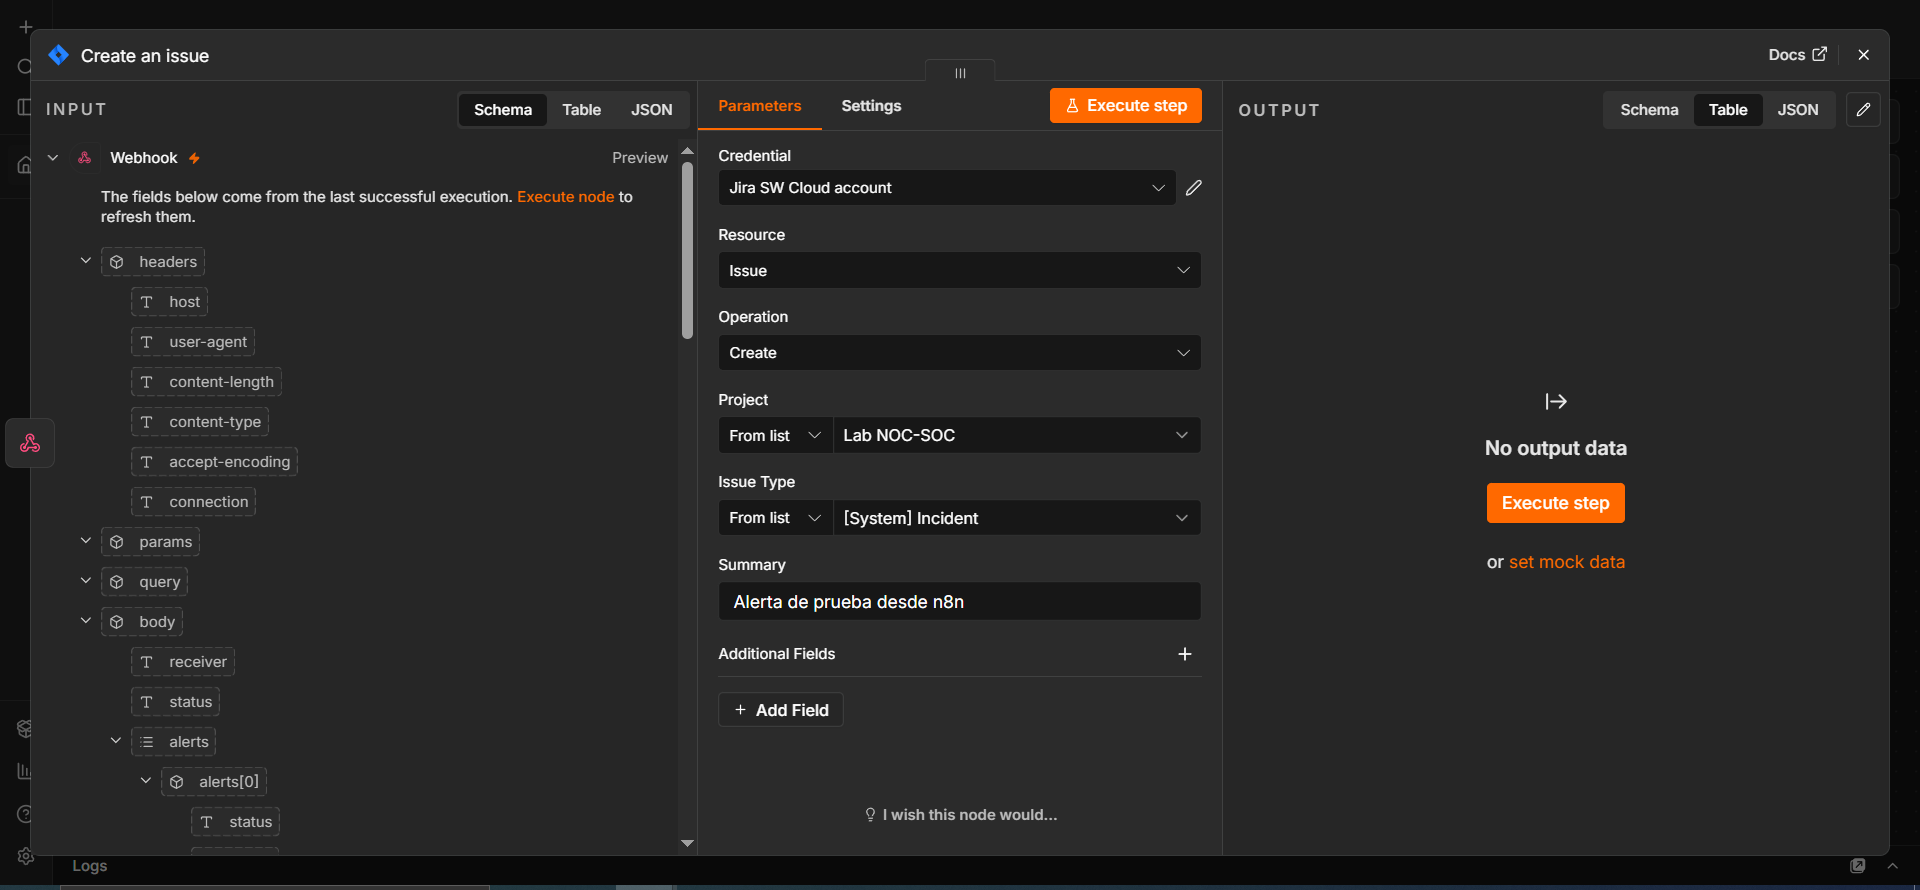Screen dimensions: 1920x890
Task: Switch INPUT view to Table
Action: [581, 110]
